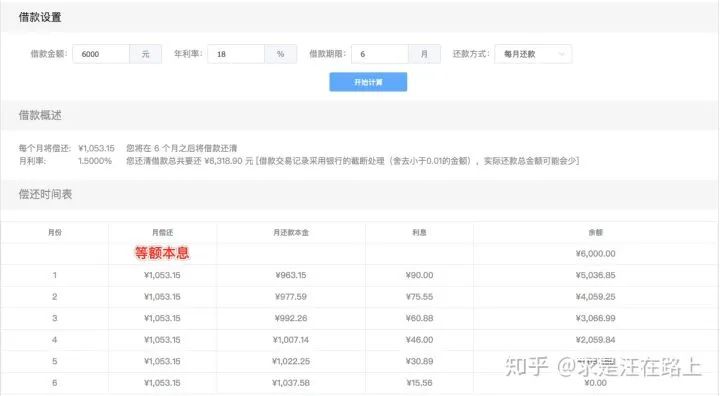The image size is (720, 396).
Task: Click balance cell ¥5,036.85
Action: (x=596, y=275)
